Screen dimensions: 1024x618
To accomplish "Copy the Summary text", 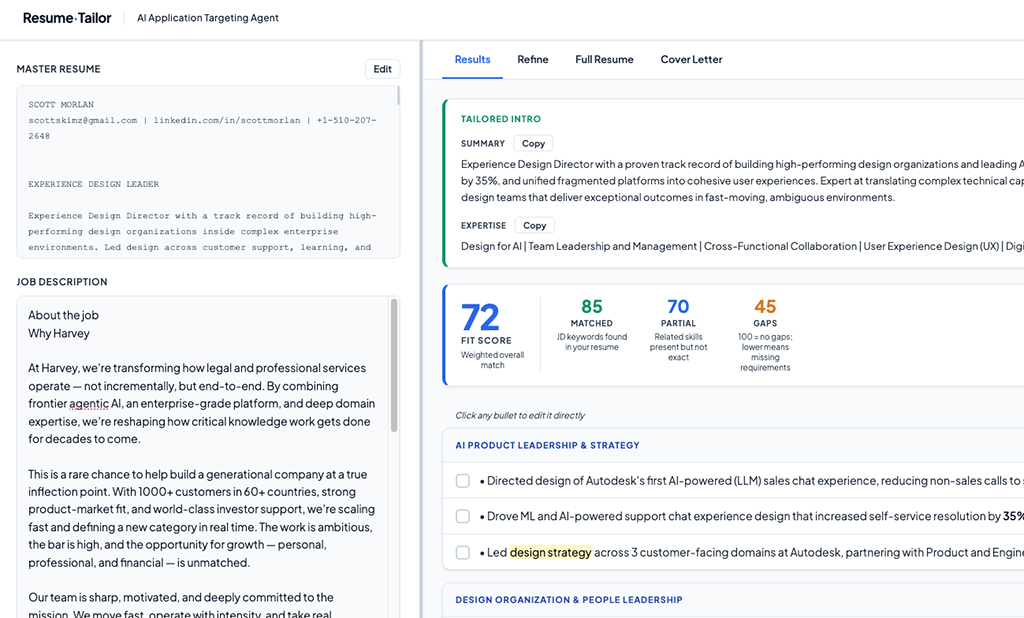I will tap(533, 144).
